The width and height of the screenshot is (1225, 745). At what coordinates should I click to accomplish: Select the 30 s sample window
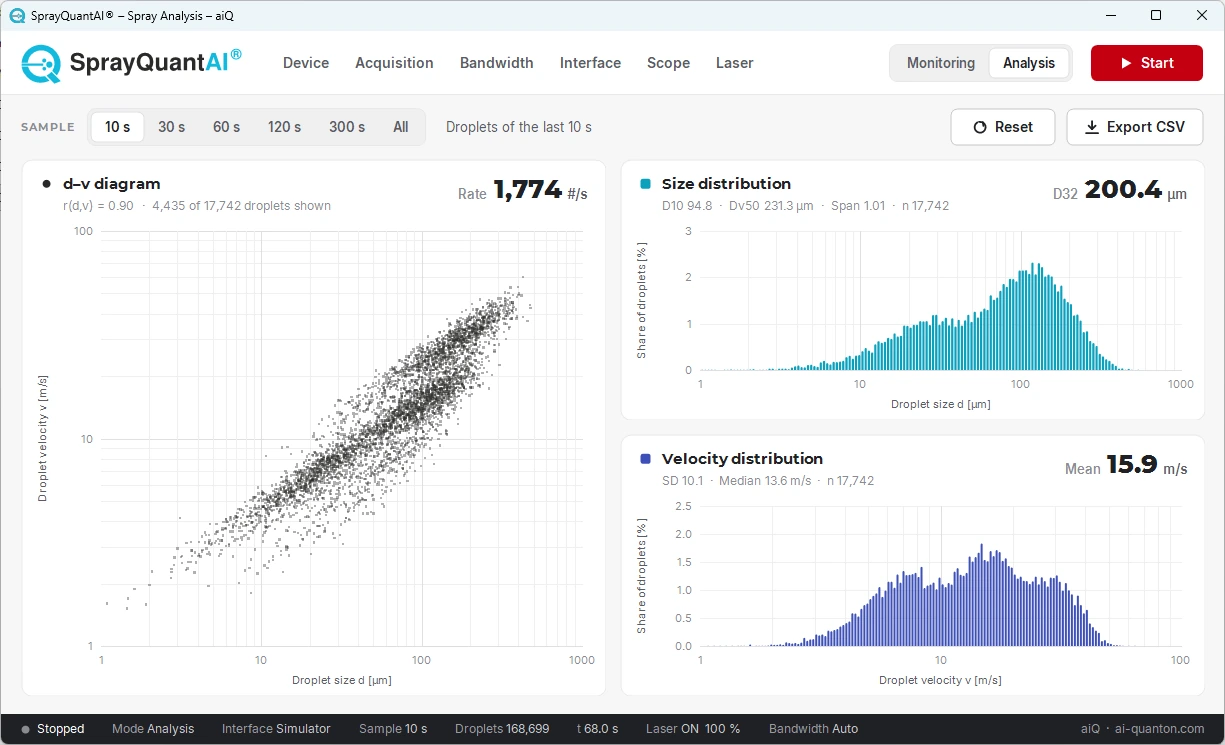[172, 127]
